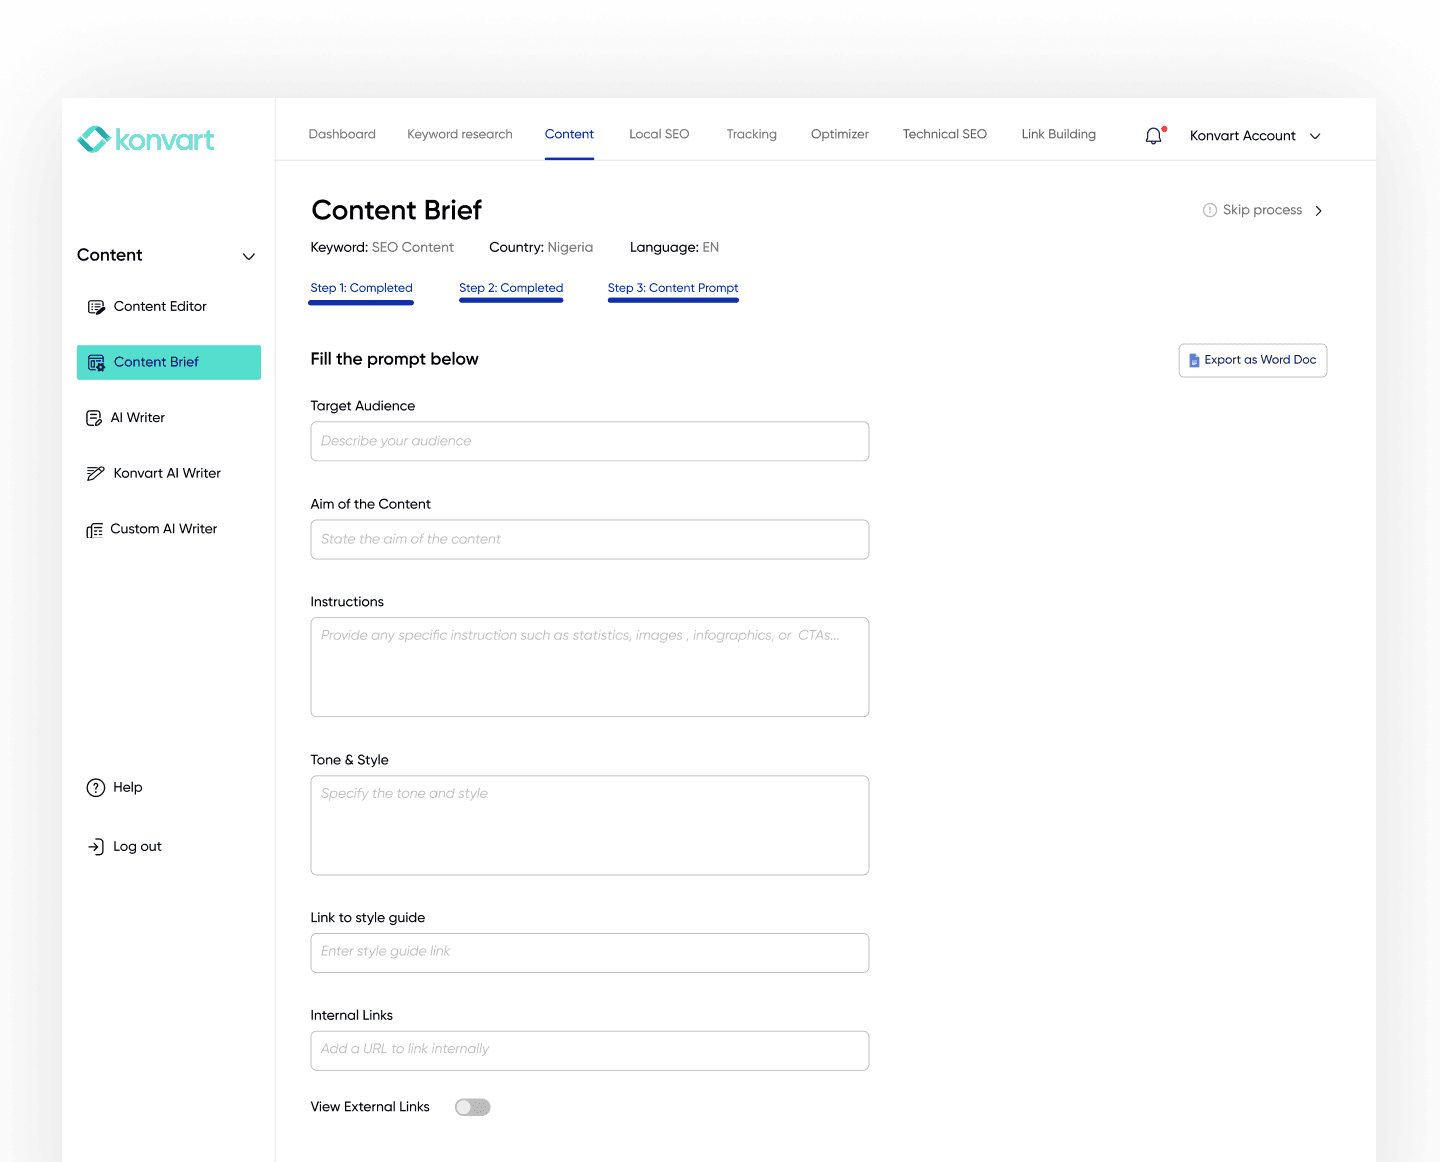Export the brief as Word Doc

(x=1252, y=360)
